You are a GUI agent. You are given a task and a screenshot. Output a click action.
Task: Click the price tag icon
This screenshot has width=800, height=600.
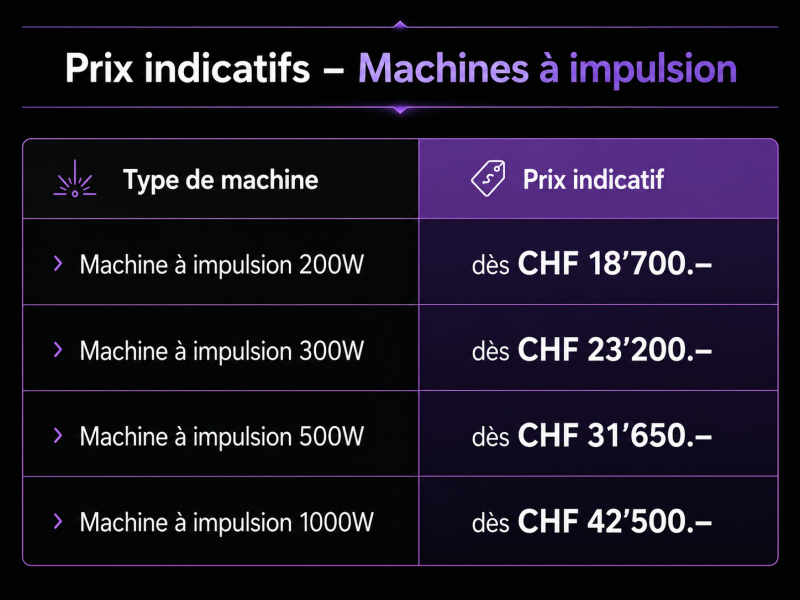tap(488, 179)
